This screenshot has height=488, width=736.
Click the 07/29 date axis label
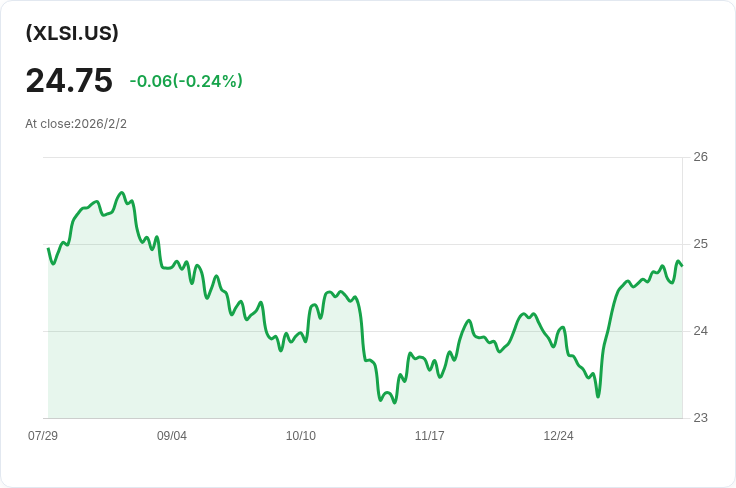tap(43, 436)
